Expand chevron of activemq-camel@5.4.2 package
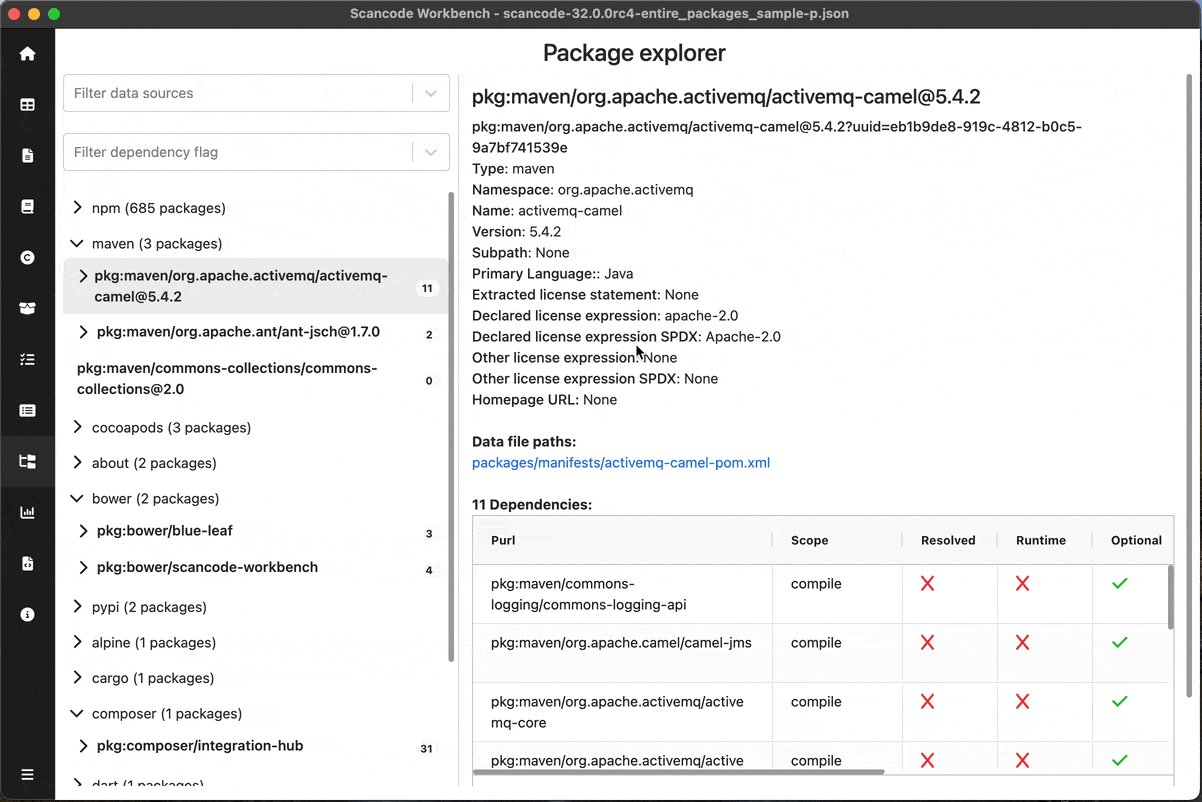This screenshot has width=1202, height=802. pos(84,276)
